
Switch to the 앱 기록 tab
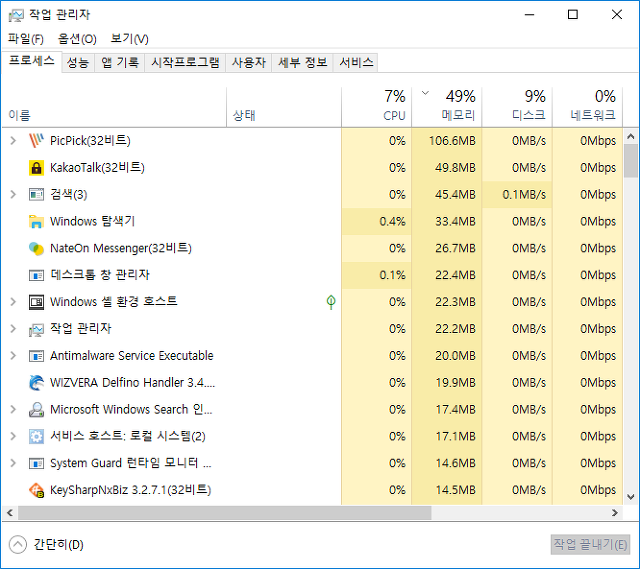[120, 63]
